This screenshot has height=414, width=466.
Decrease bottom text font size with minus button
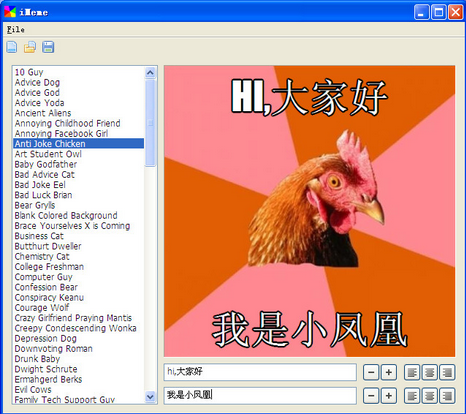pos(371,396)
